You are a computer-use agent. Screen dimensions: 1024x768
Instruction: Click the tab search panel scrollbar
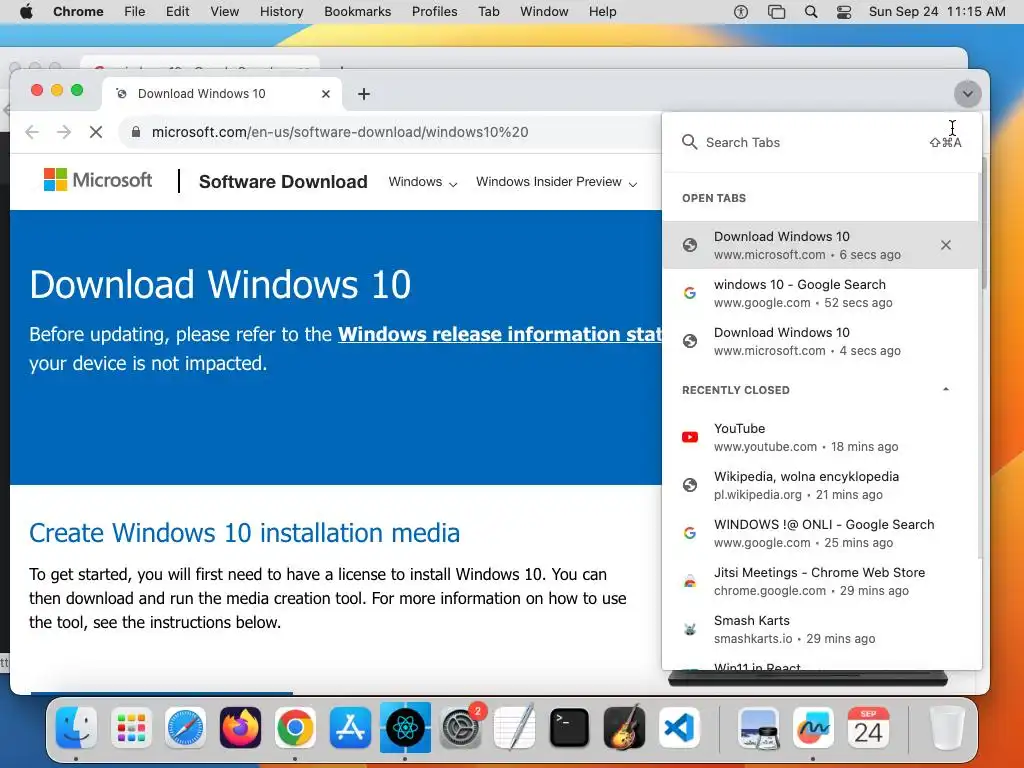(980, 366)
